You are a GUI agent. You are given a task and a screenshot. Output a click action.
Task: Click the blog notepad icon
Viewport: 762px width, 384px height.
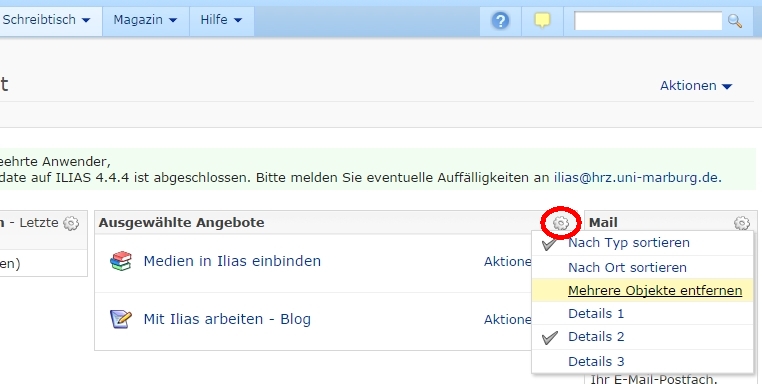121,319
